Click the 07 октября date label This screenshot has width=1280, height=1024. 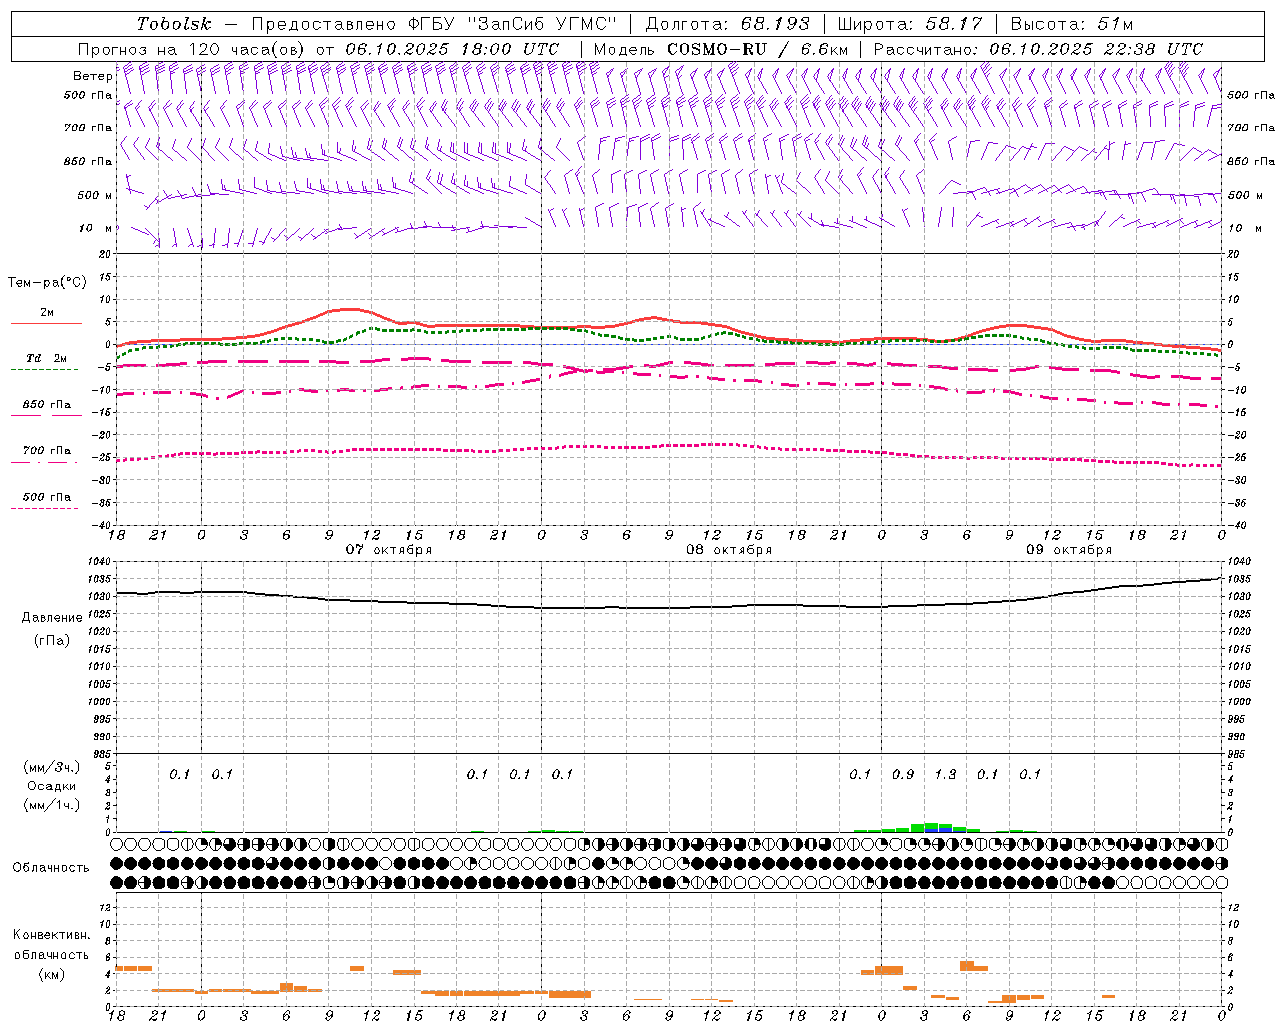(x=389, y=549)
